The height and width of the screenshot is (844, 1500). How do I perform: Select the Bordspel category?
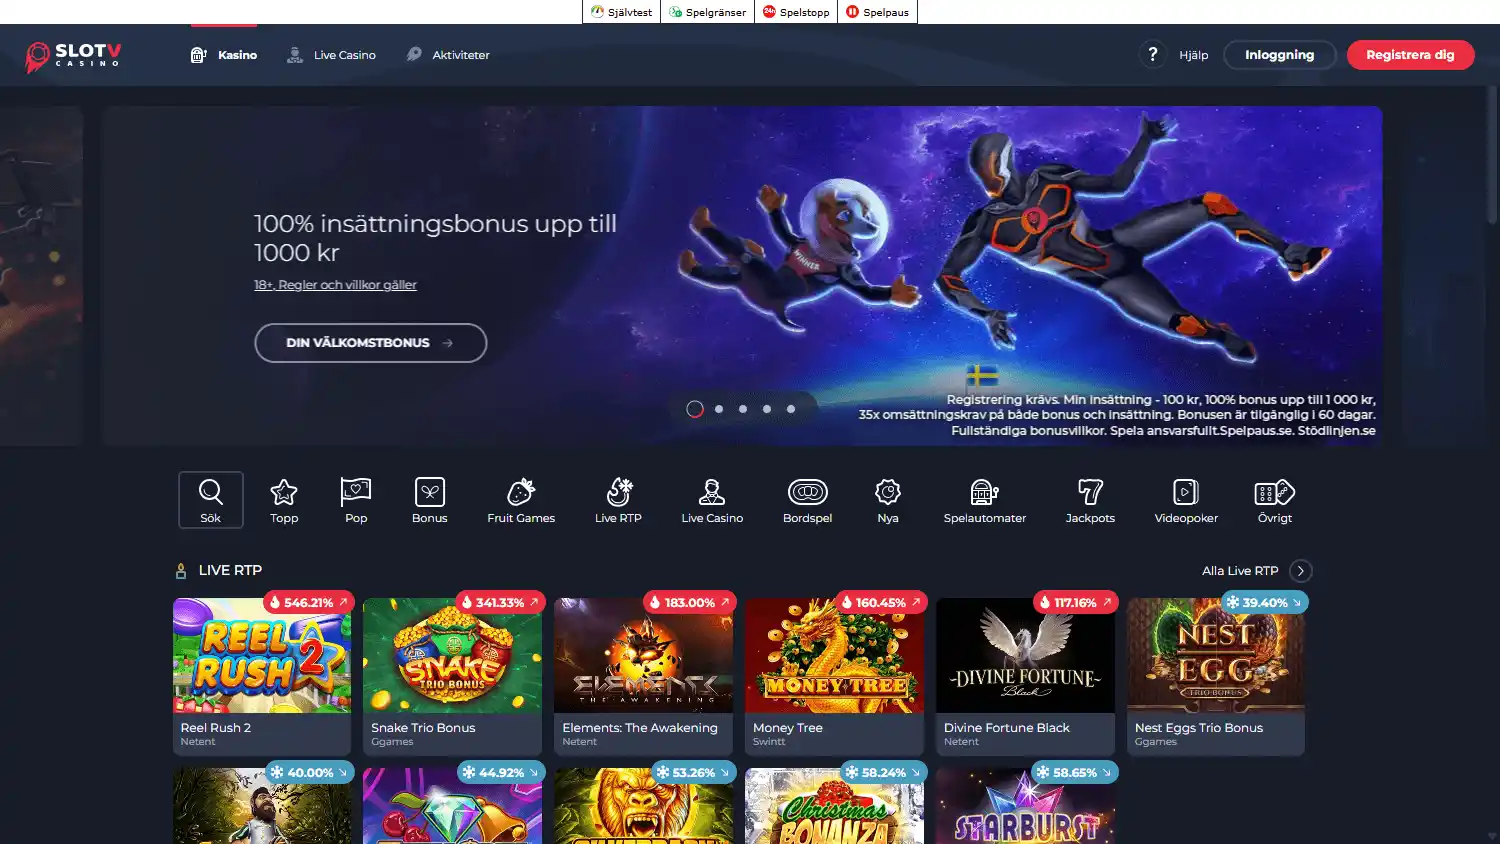[x=808, y=499]
